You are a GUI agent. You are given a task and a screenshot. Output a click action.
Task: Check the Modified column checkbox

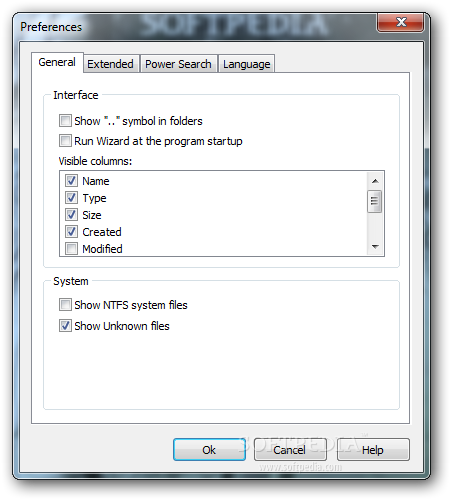(71, 249)
